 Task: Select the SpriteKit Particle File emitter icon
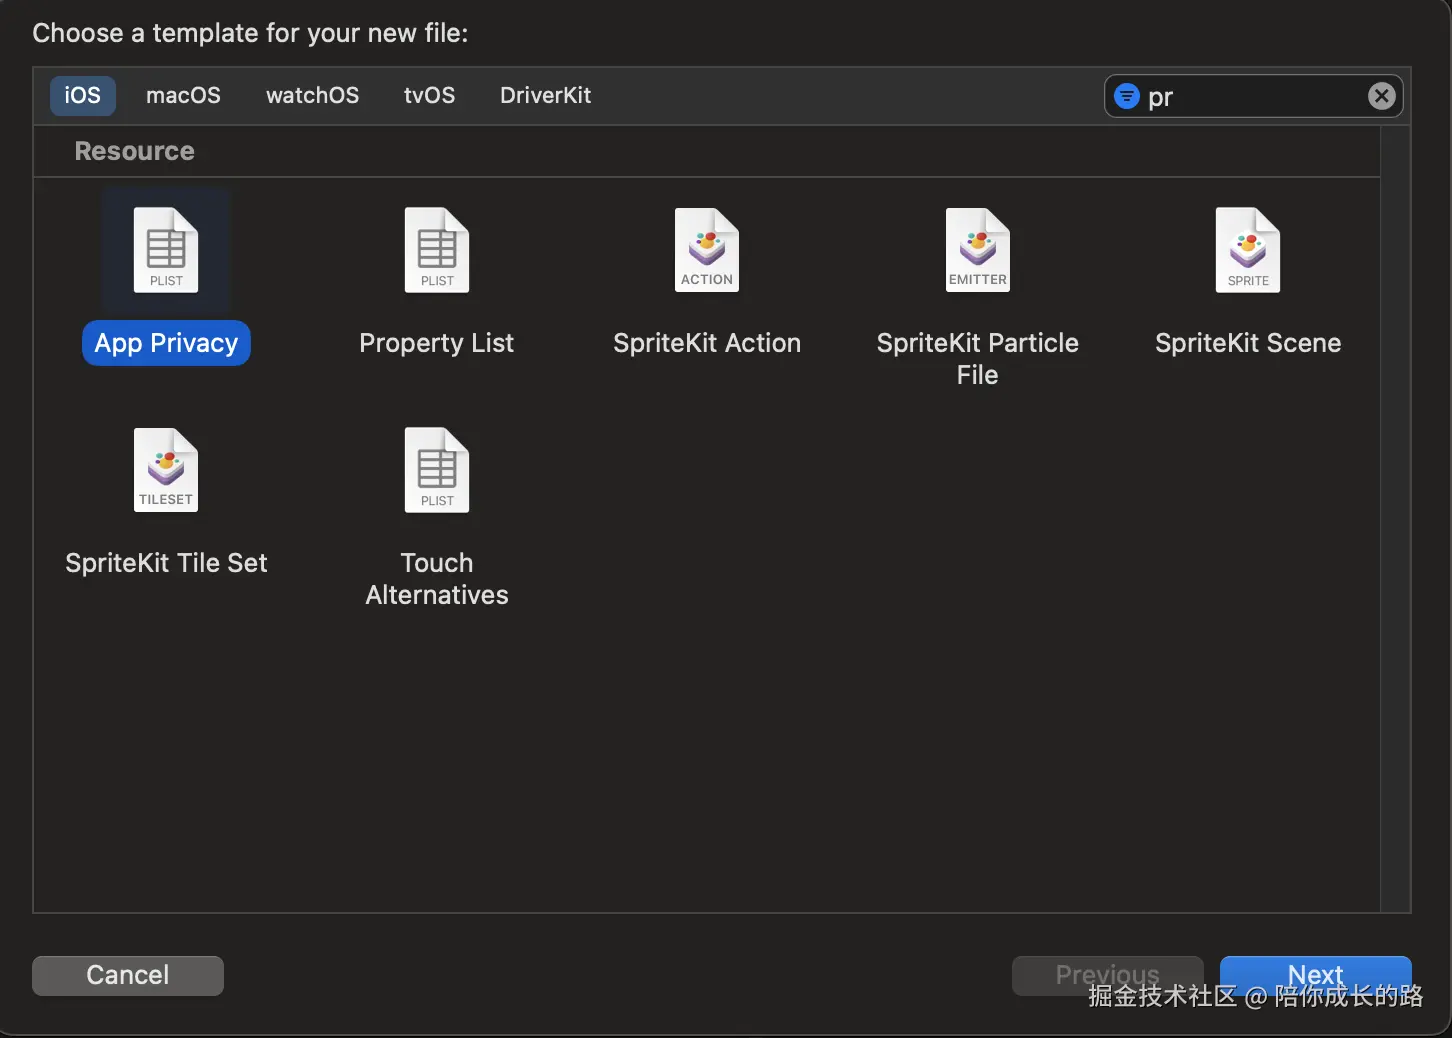coord(978,250)
